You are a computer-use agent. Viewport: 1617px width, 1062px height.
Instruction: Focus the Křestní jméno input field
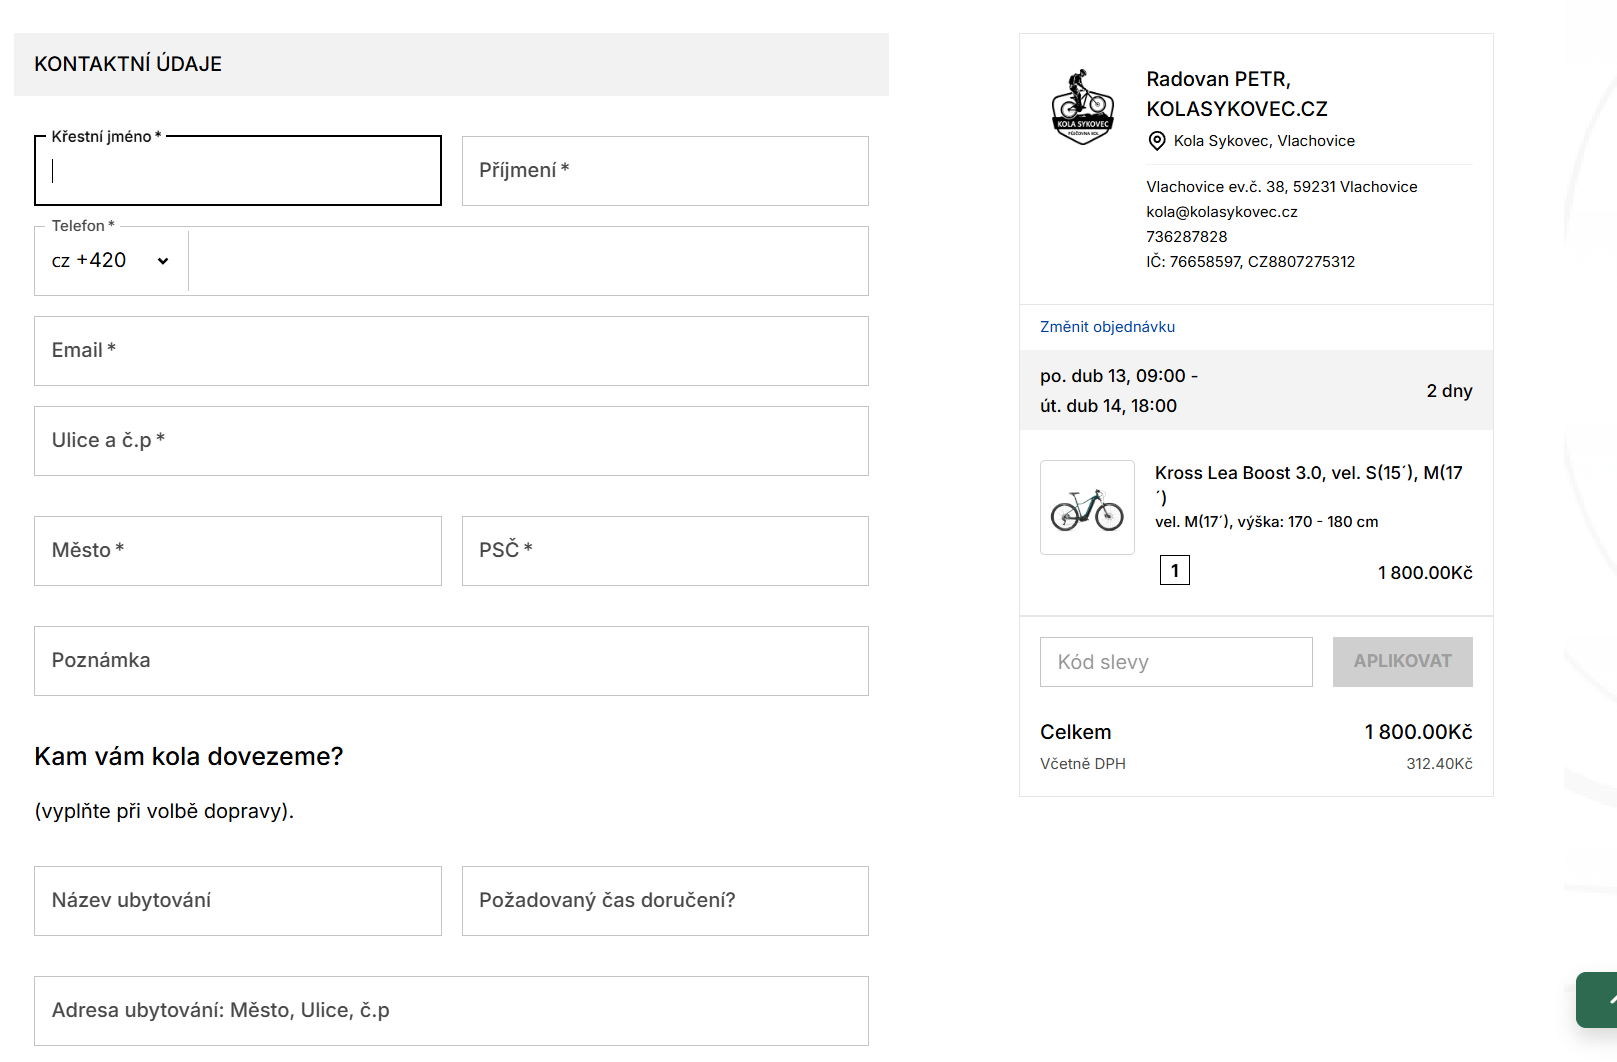coord(238,171)
